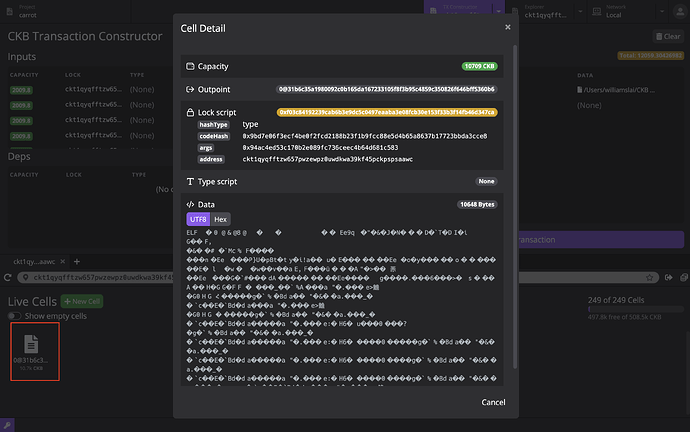Close the ckt1qy...aawc tab
The height and width of the screenshot is (432, 690).
click(x=62, y=261)
